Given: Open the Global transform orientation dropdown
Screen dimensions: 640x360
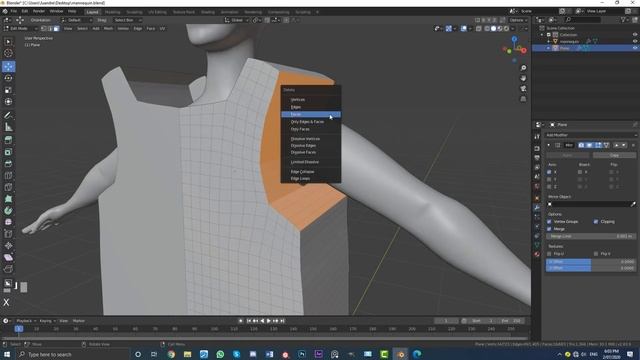Looking at the screenshot, I should tap(237, 20).
